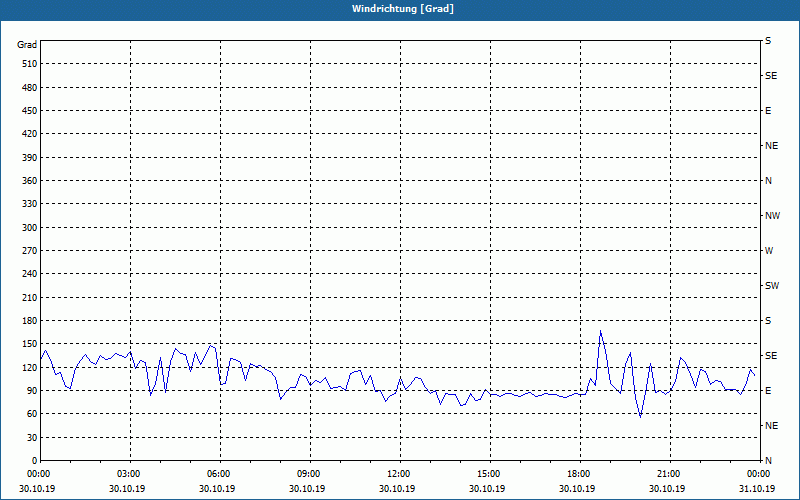Select the 510 value on the degree axis
The height and width of the screenshot is (500, 800).
29,64
